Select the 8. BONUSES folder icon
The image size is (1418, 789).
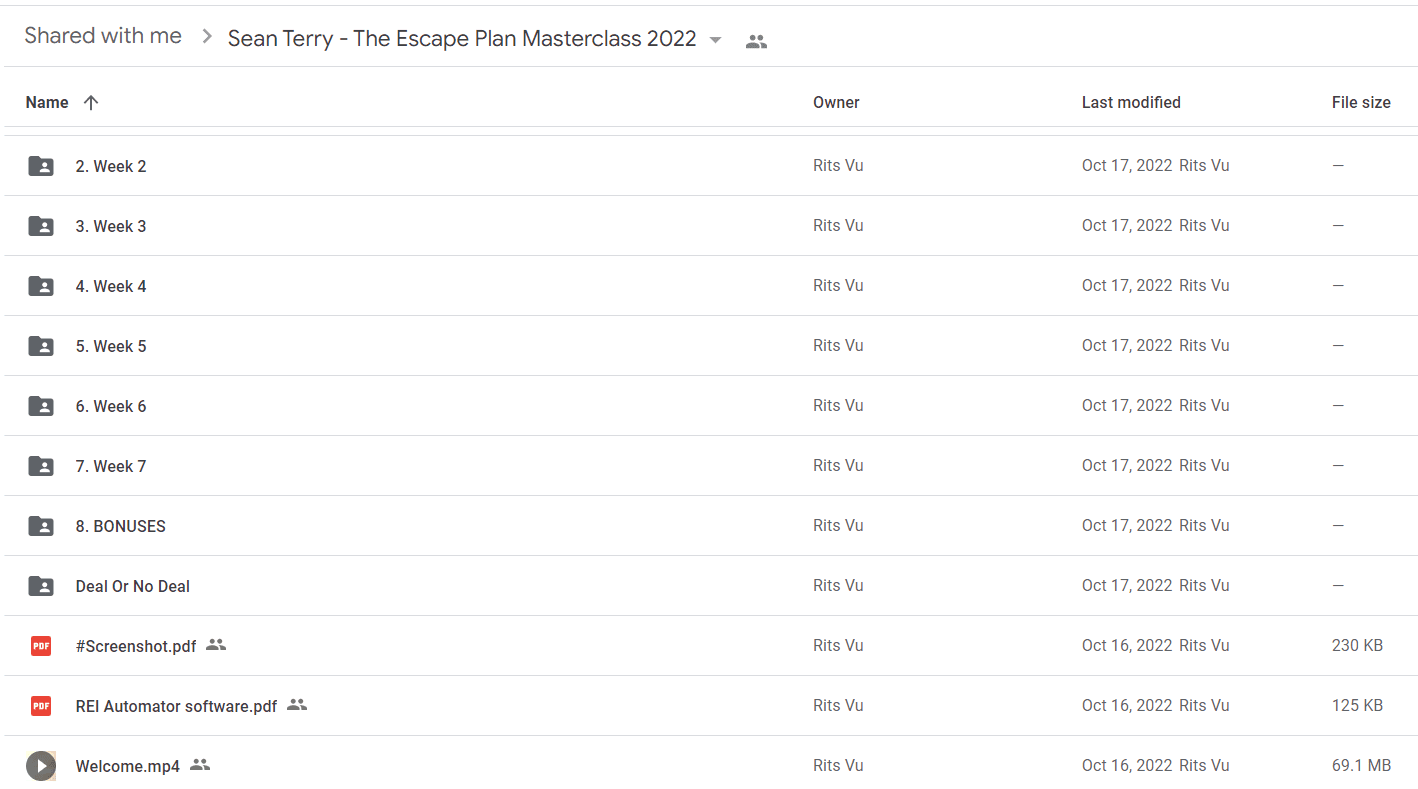coord(41,526)
